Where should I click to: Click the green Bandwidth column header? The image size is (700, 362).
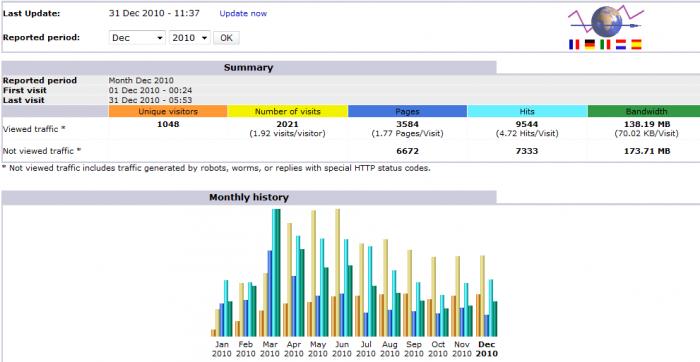(x=644, y=111)
